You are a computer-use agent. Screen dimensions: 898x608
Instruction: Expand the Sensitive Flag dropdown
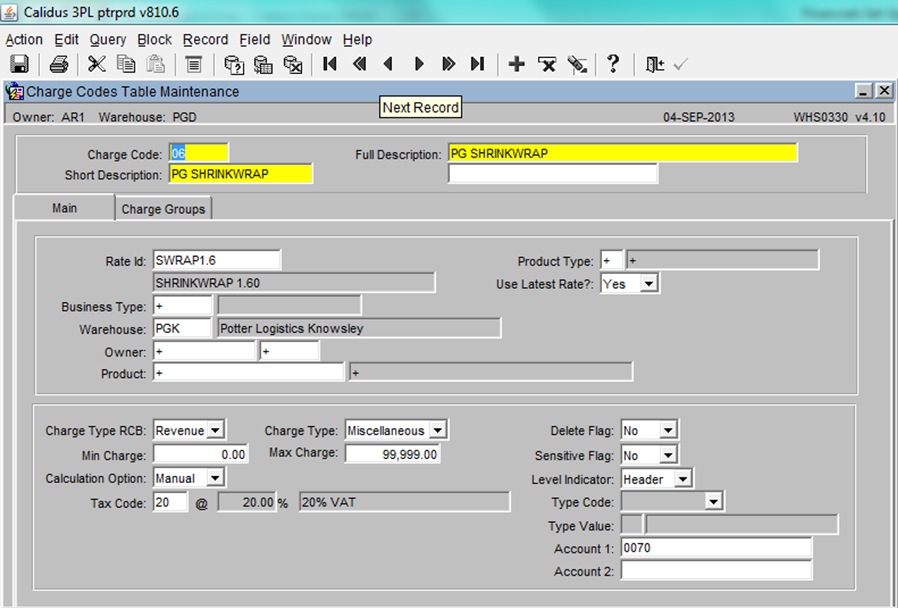tap(668, 455)
